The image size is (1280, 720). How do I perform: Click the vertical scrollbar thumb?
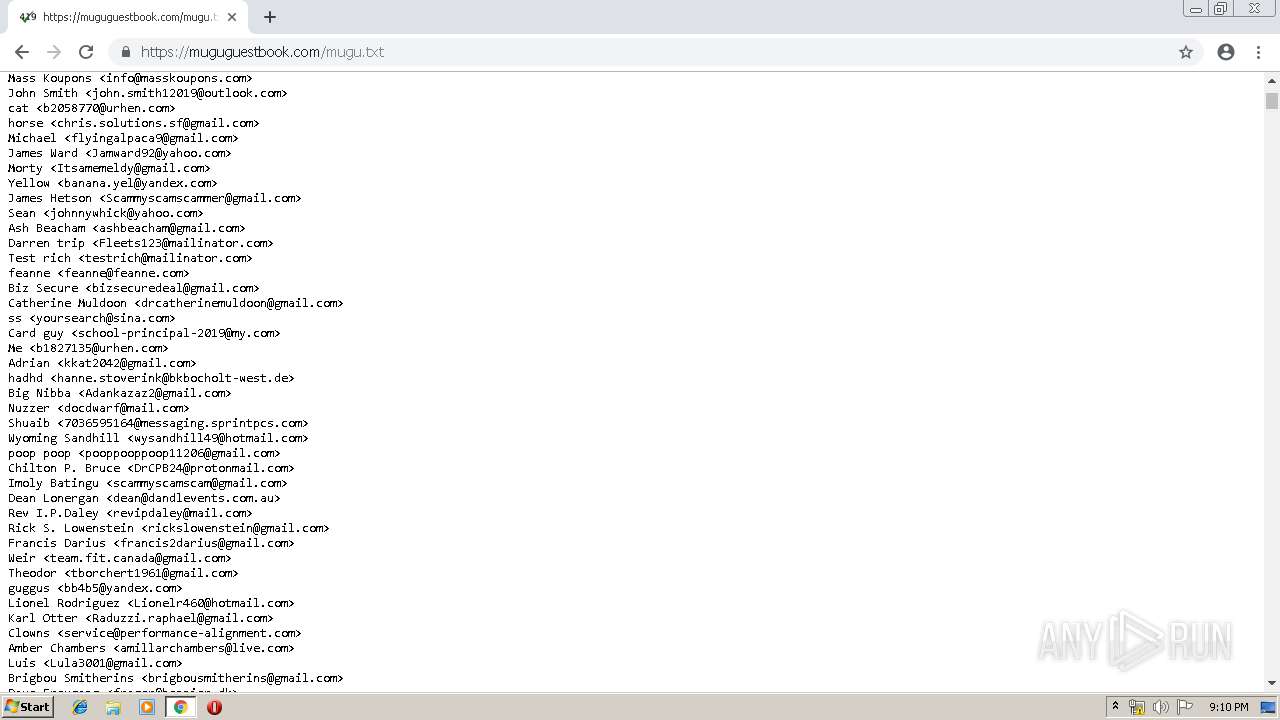click(x=1272, y=101)
